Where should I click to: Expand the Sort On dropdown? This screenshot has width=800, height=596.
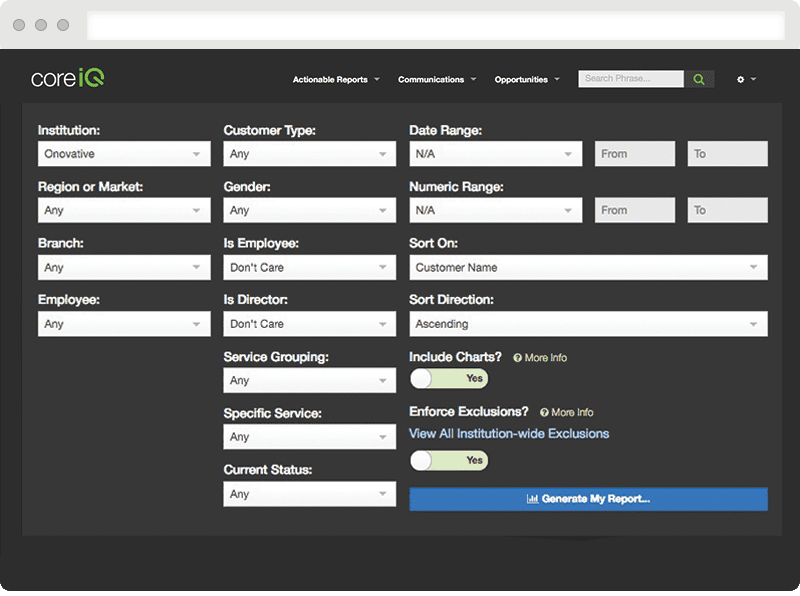point(588,267)
